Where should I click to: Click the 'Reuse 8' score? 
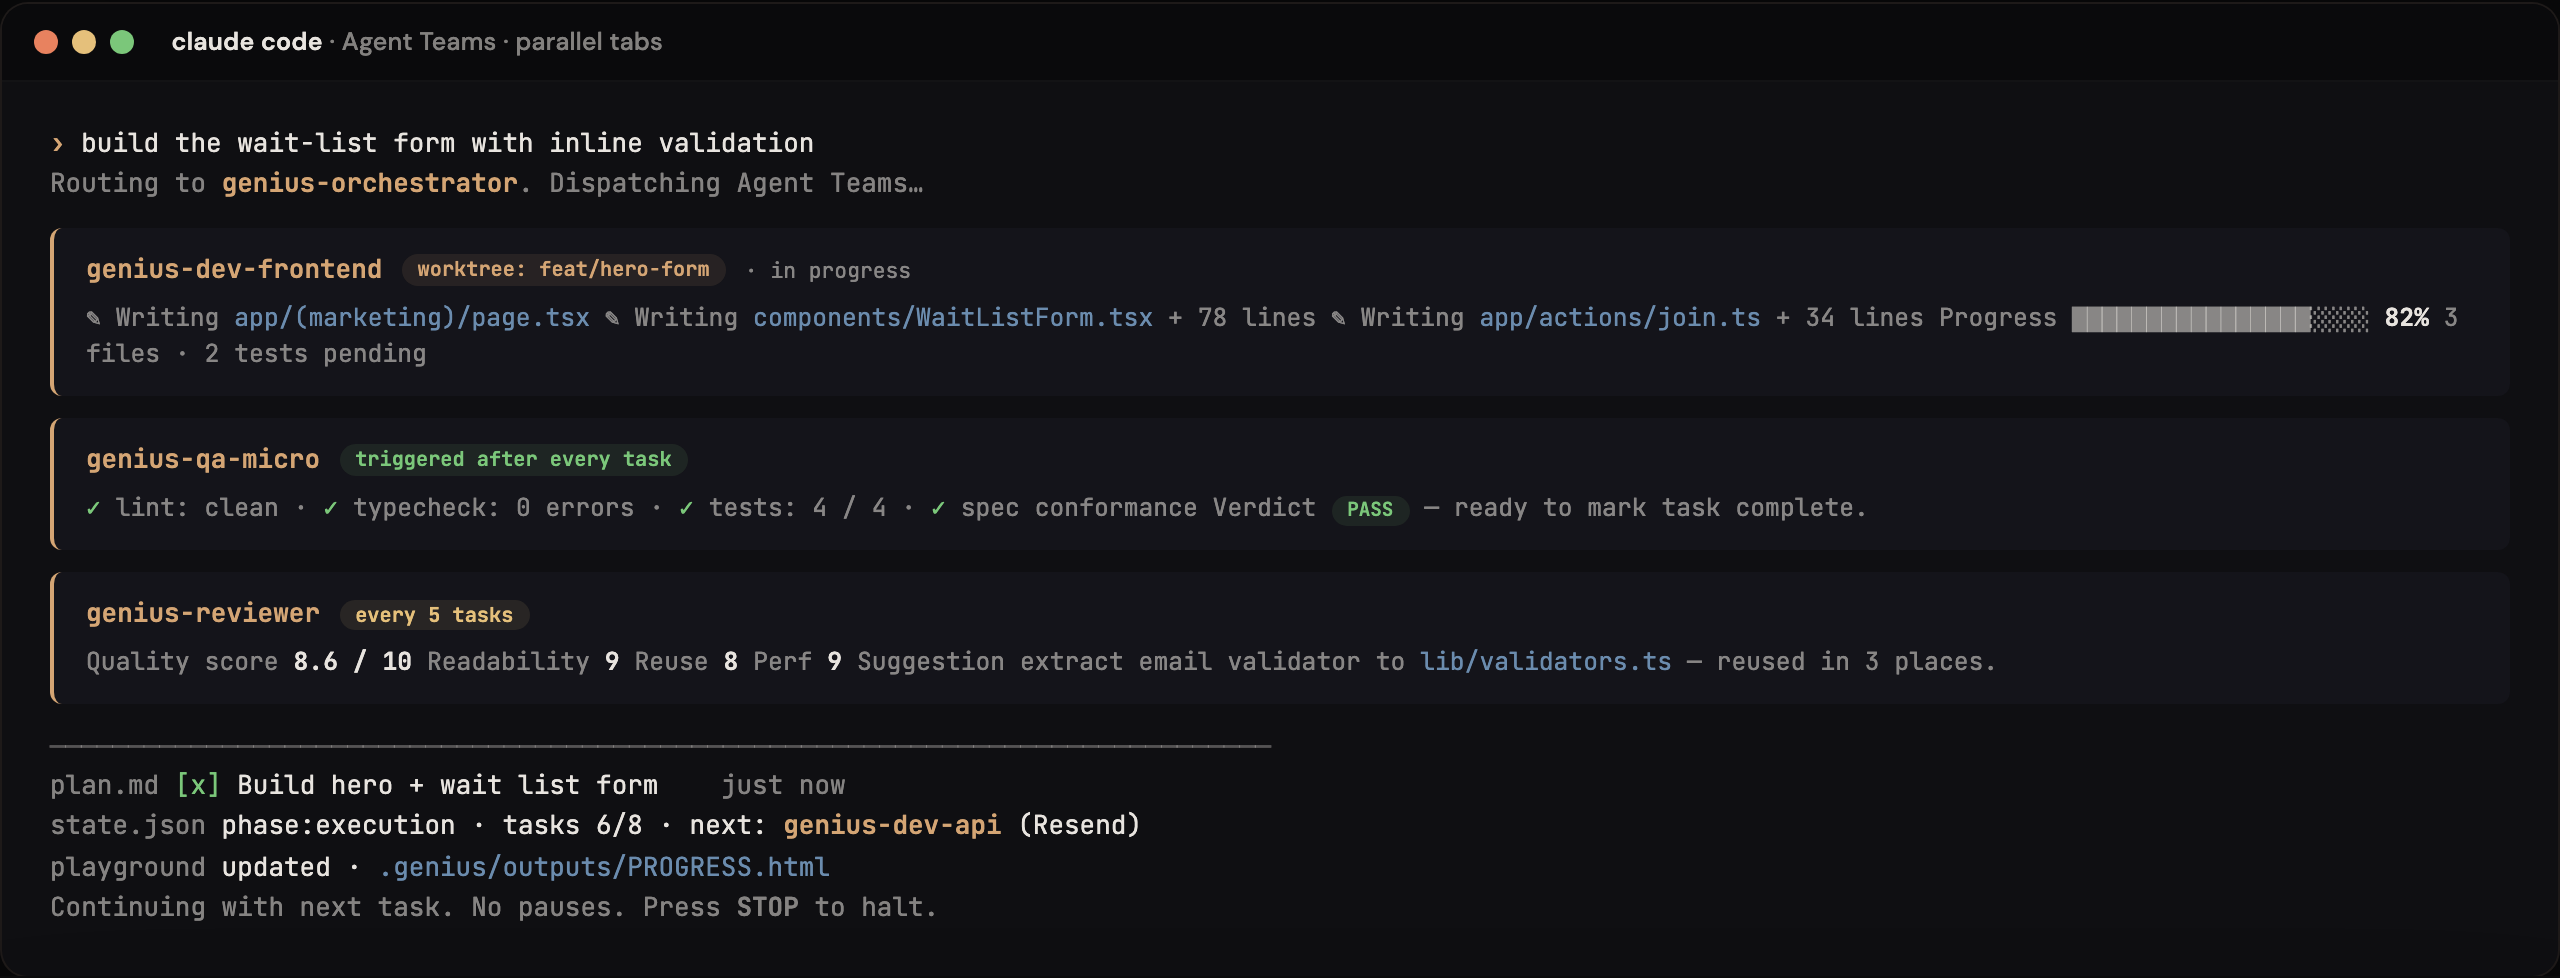[686, 662]
